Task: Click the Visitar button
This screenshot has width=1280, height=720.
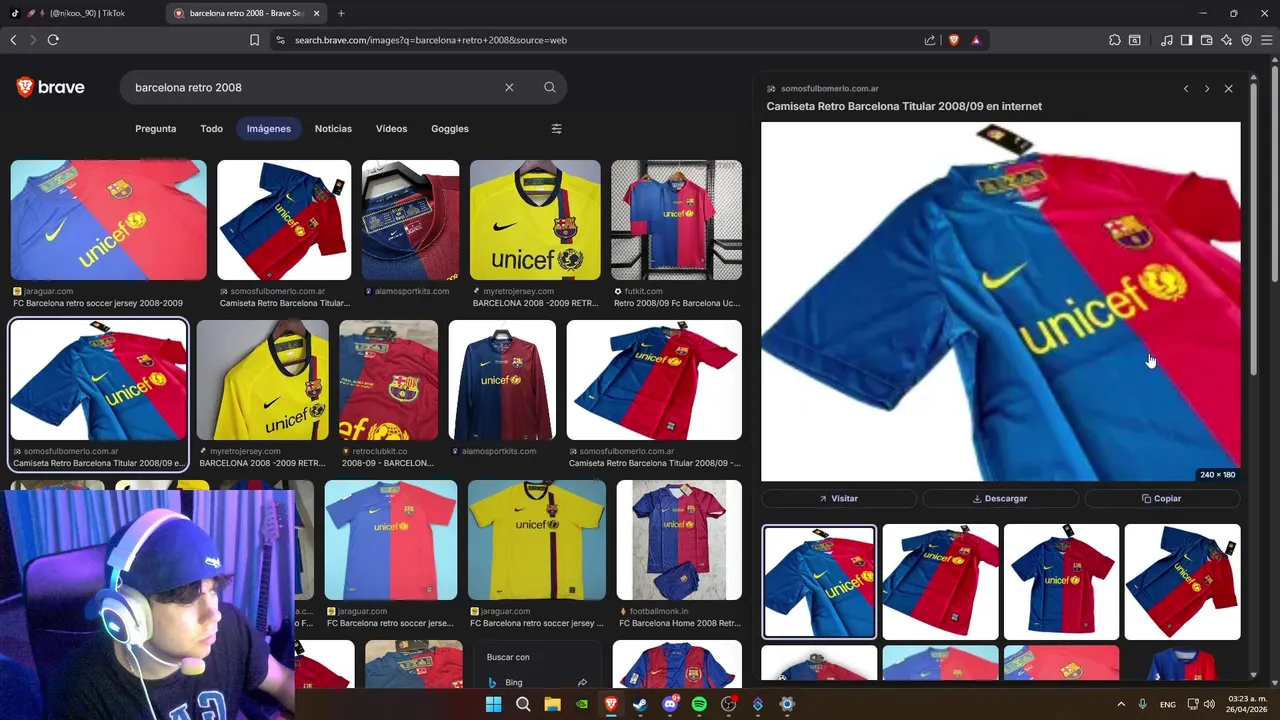Action: pyautogui.click(x=838, y=498)
